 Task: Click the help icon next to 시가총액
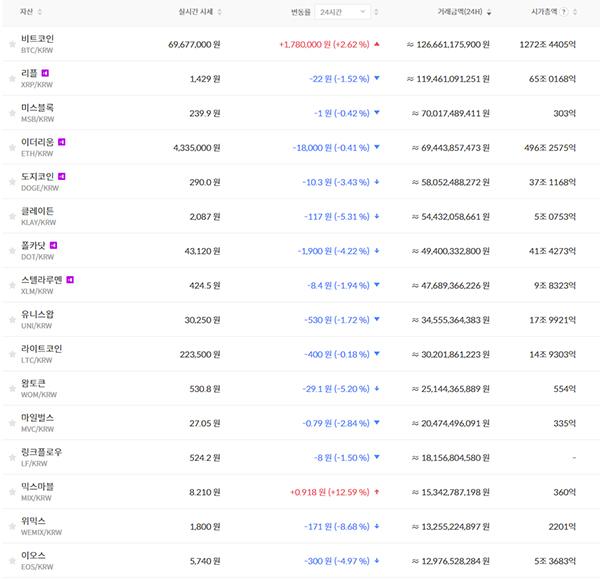click(x=565, y=12)
